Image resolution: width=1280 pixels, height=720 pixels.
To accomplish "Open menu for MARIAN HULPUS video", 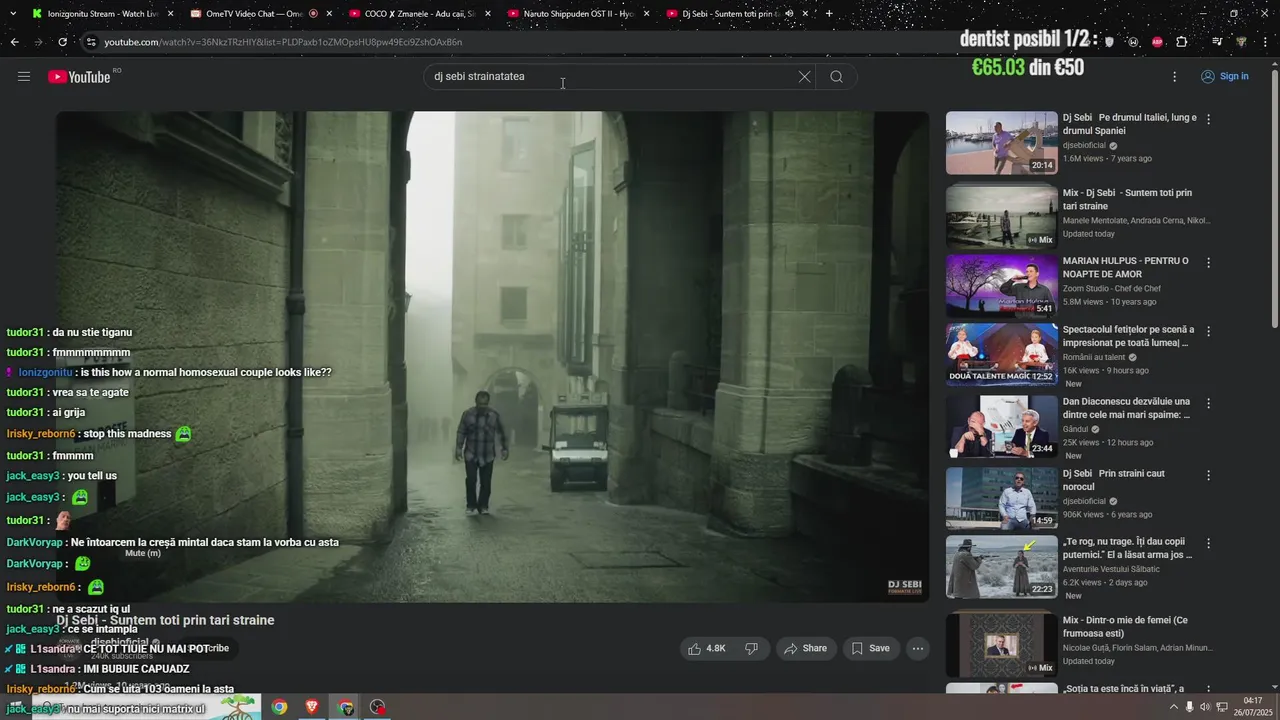I will pyautogui.click(x=1208, y=263).
